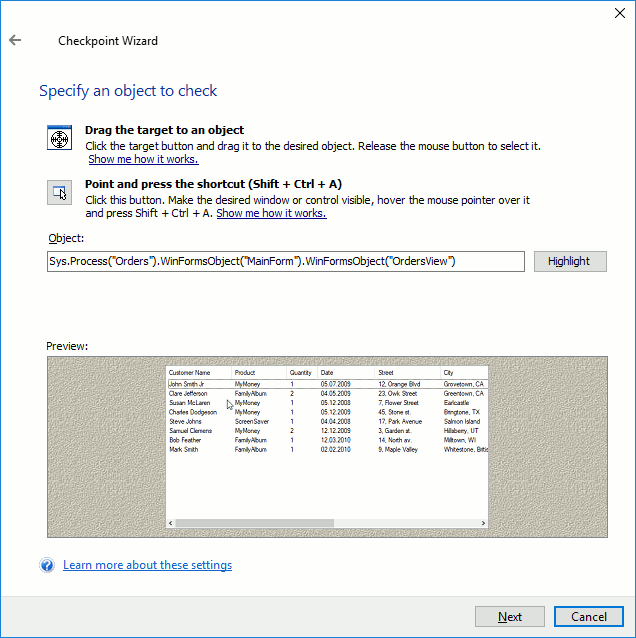Click the 'Quantity' column header in preview
Screen dimensions: 636x638
tap(302, 373)
